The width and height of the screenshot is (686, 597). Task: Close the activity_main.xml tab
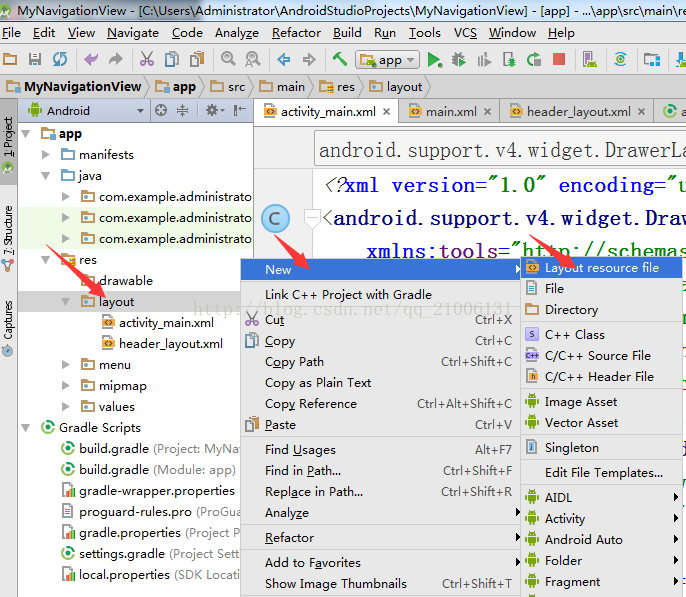[x=386, y=112]
